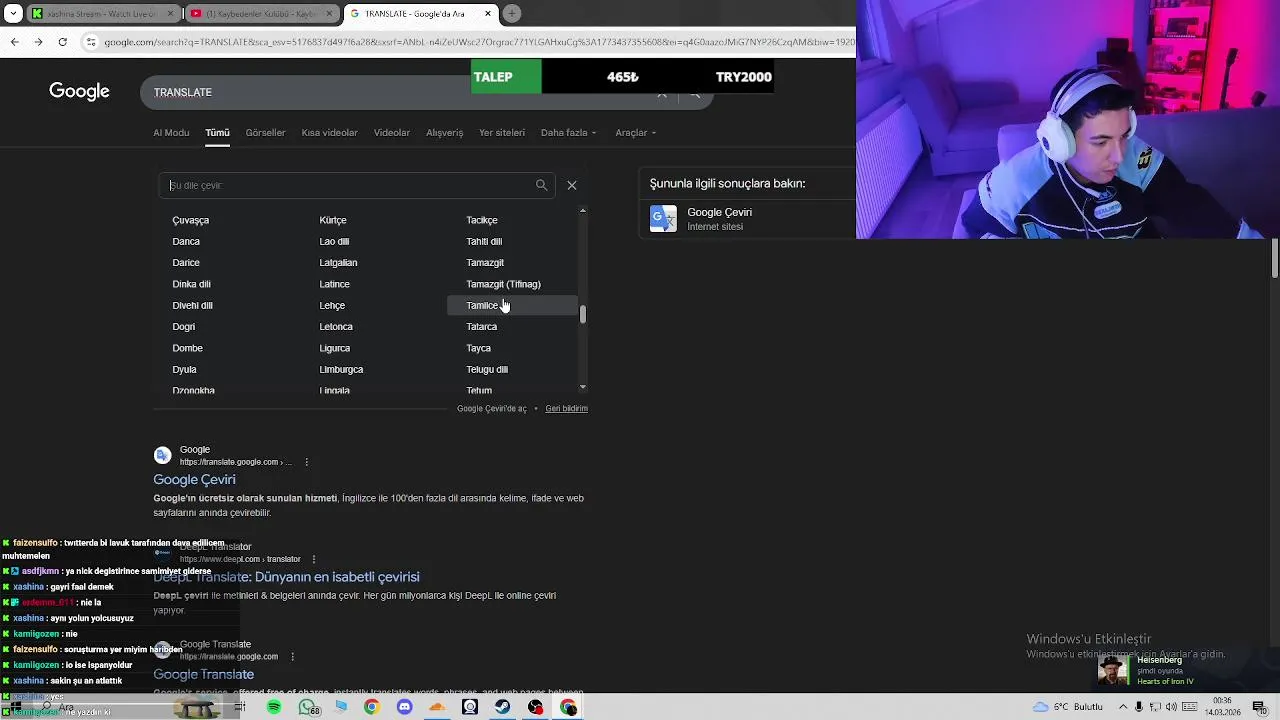
Task: Select Latince language
Action: click(x=334, y=284)
